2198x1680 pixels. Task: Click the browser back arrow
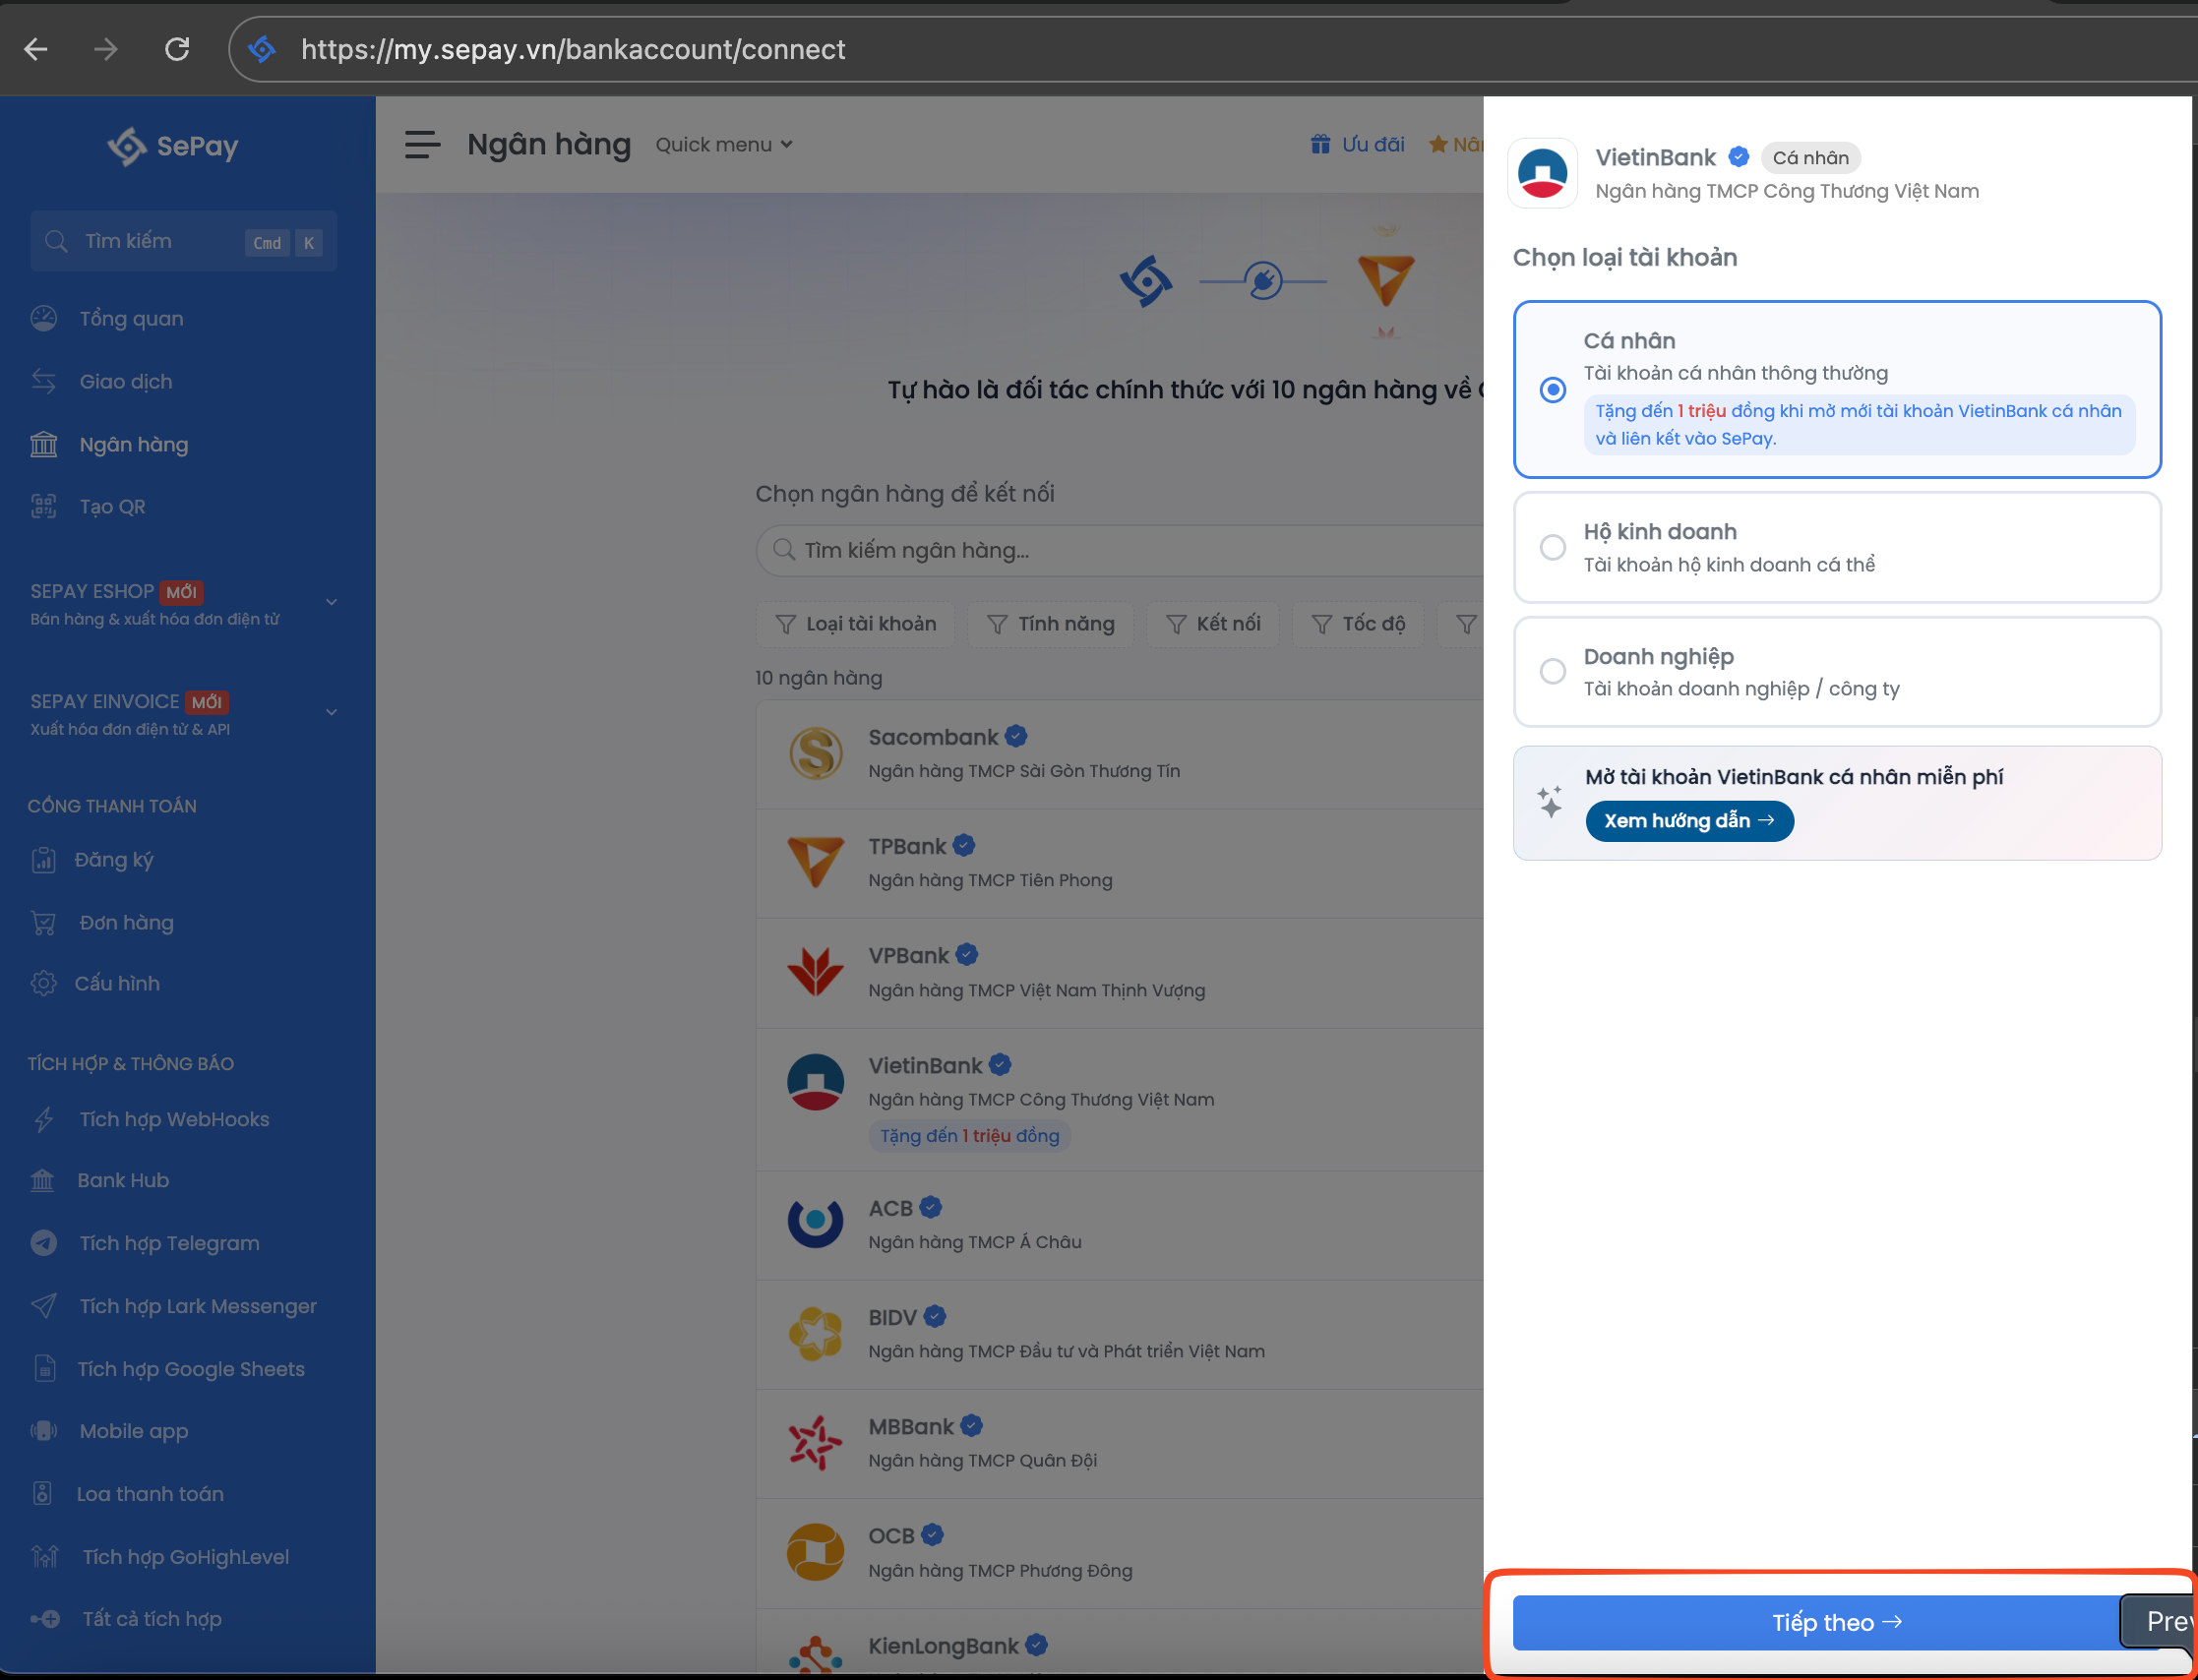tap(36, 49)
